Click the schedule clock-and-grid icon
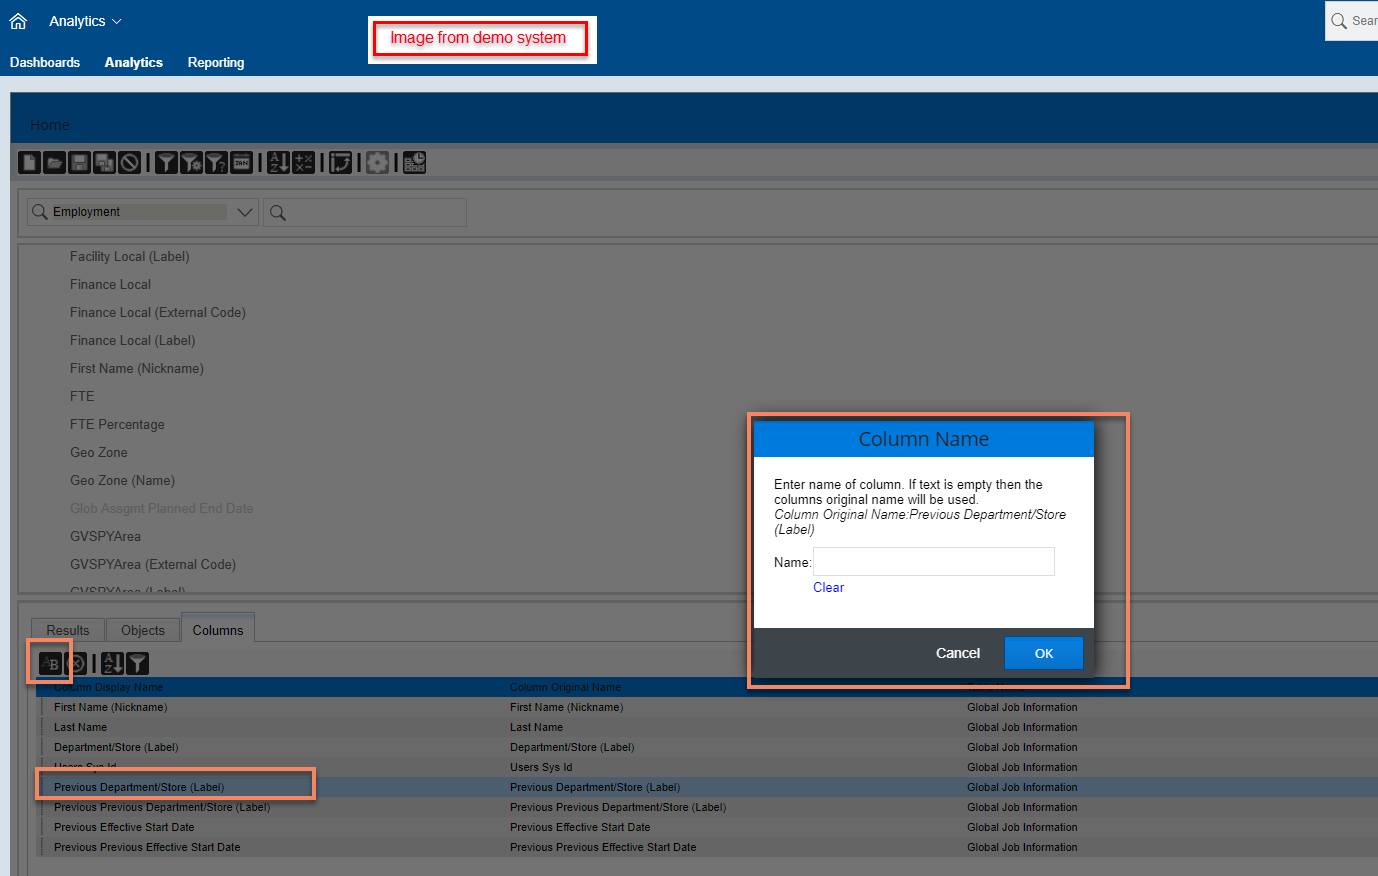The image size is (1378, 876). (x=414, y=162)
